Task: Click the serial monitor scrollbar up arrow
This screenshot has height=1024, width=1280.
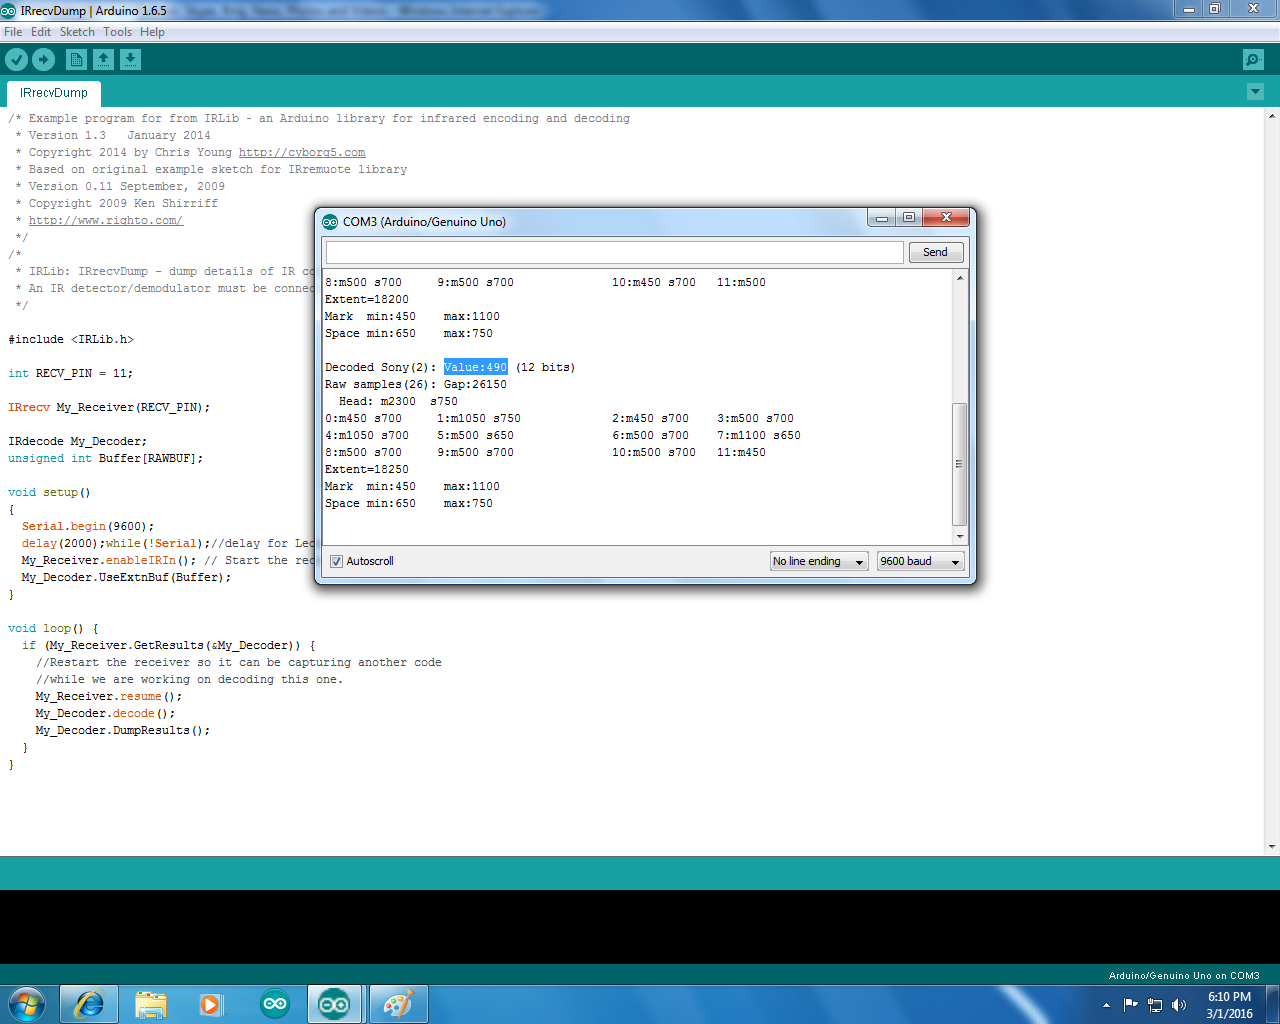Action: (960, 278)
